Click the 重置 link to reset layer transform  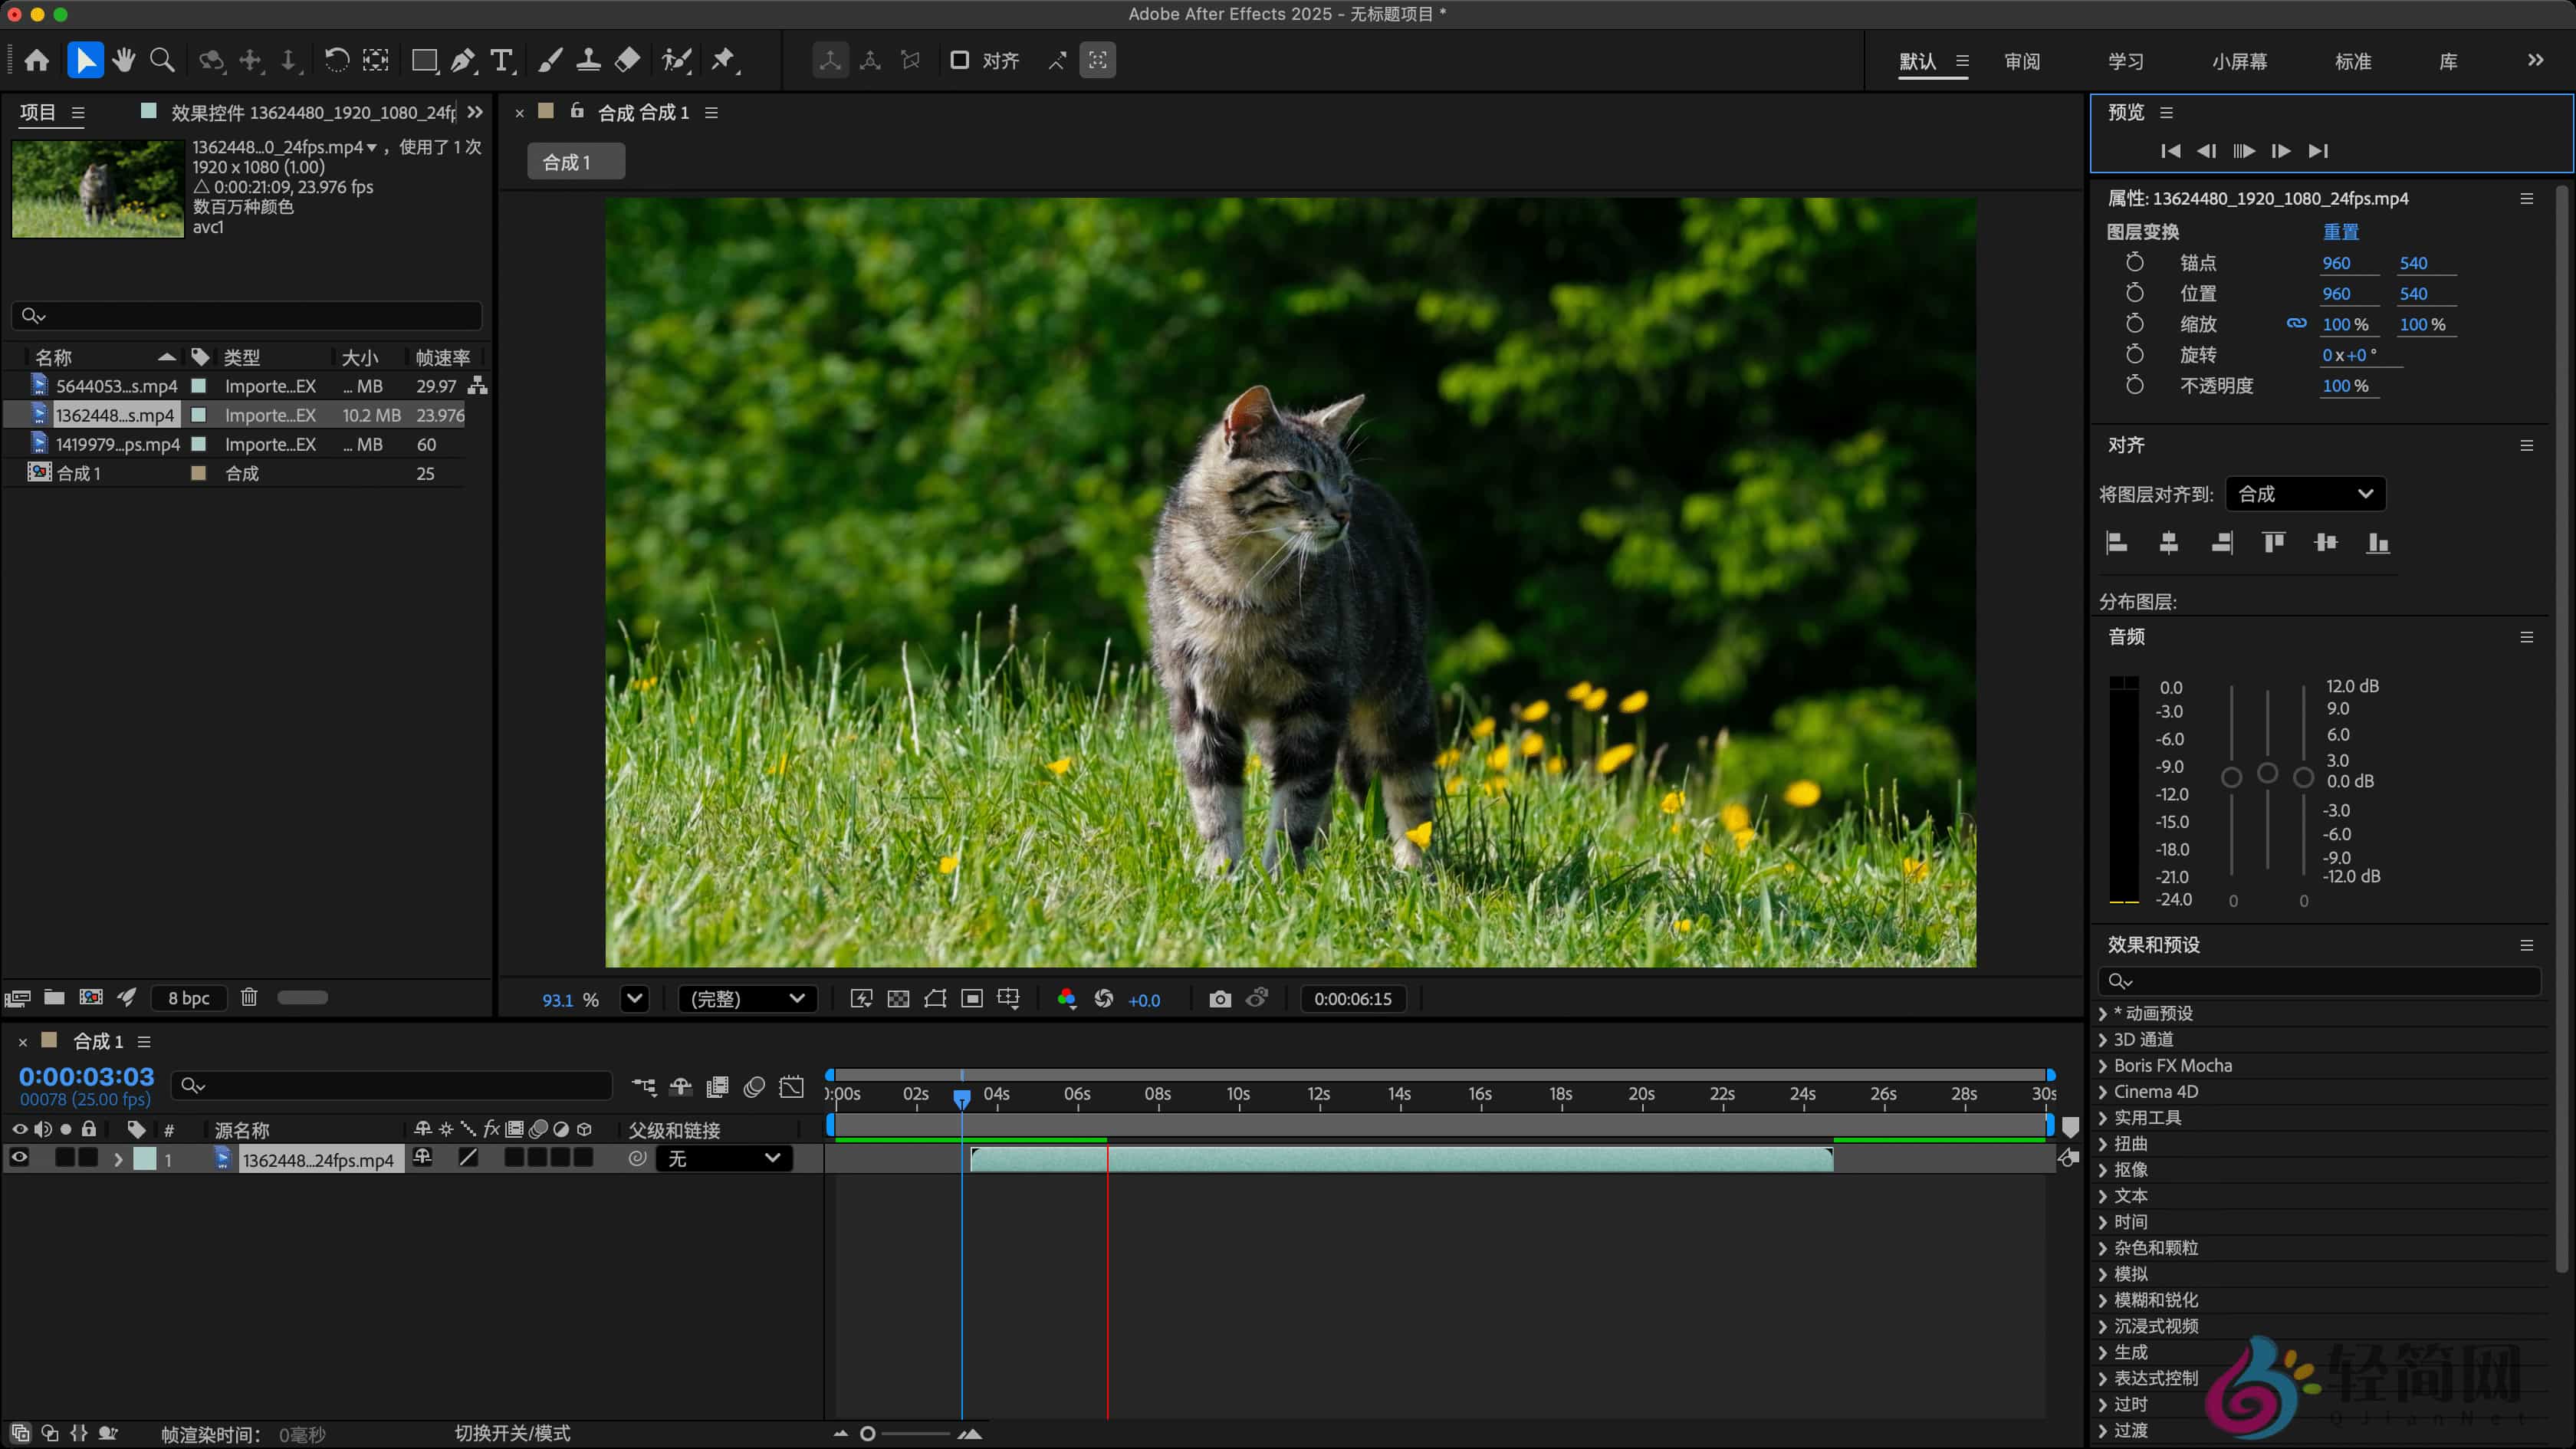(x=2344, y=231)
